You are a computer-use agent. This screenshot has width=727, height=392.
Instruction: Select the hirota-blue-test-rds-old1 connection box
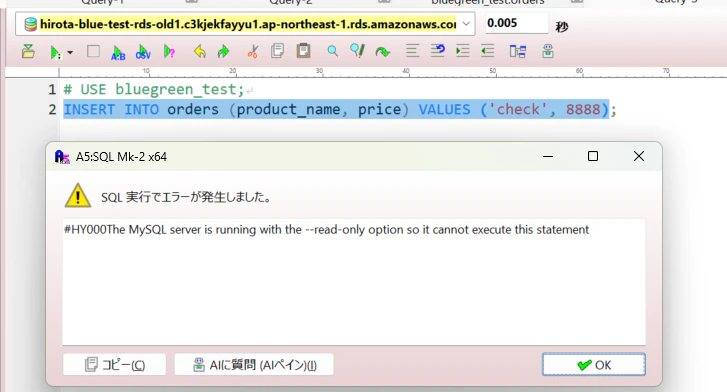coord(245,24)
